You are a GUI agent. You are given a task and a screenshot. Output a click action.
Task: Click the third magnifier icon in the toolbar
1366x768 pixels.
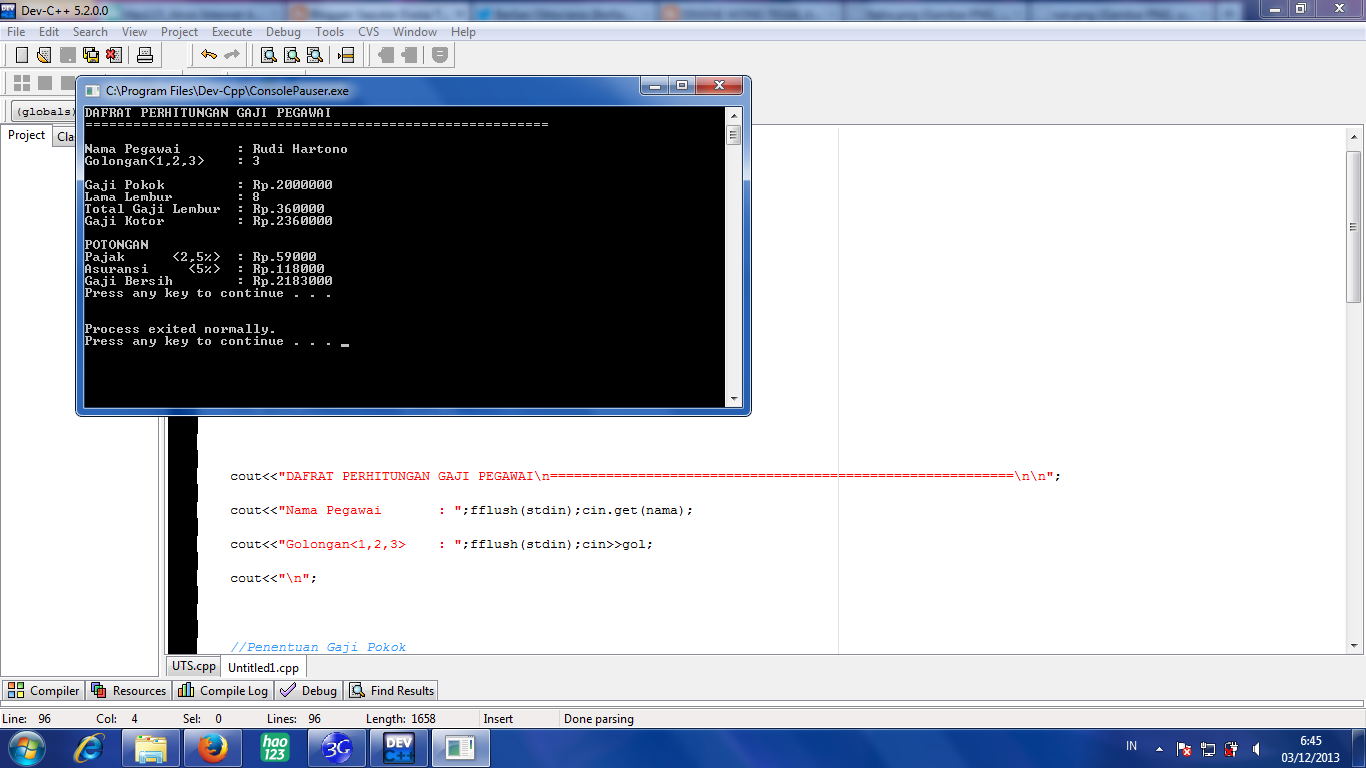(x=315, y=55)
